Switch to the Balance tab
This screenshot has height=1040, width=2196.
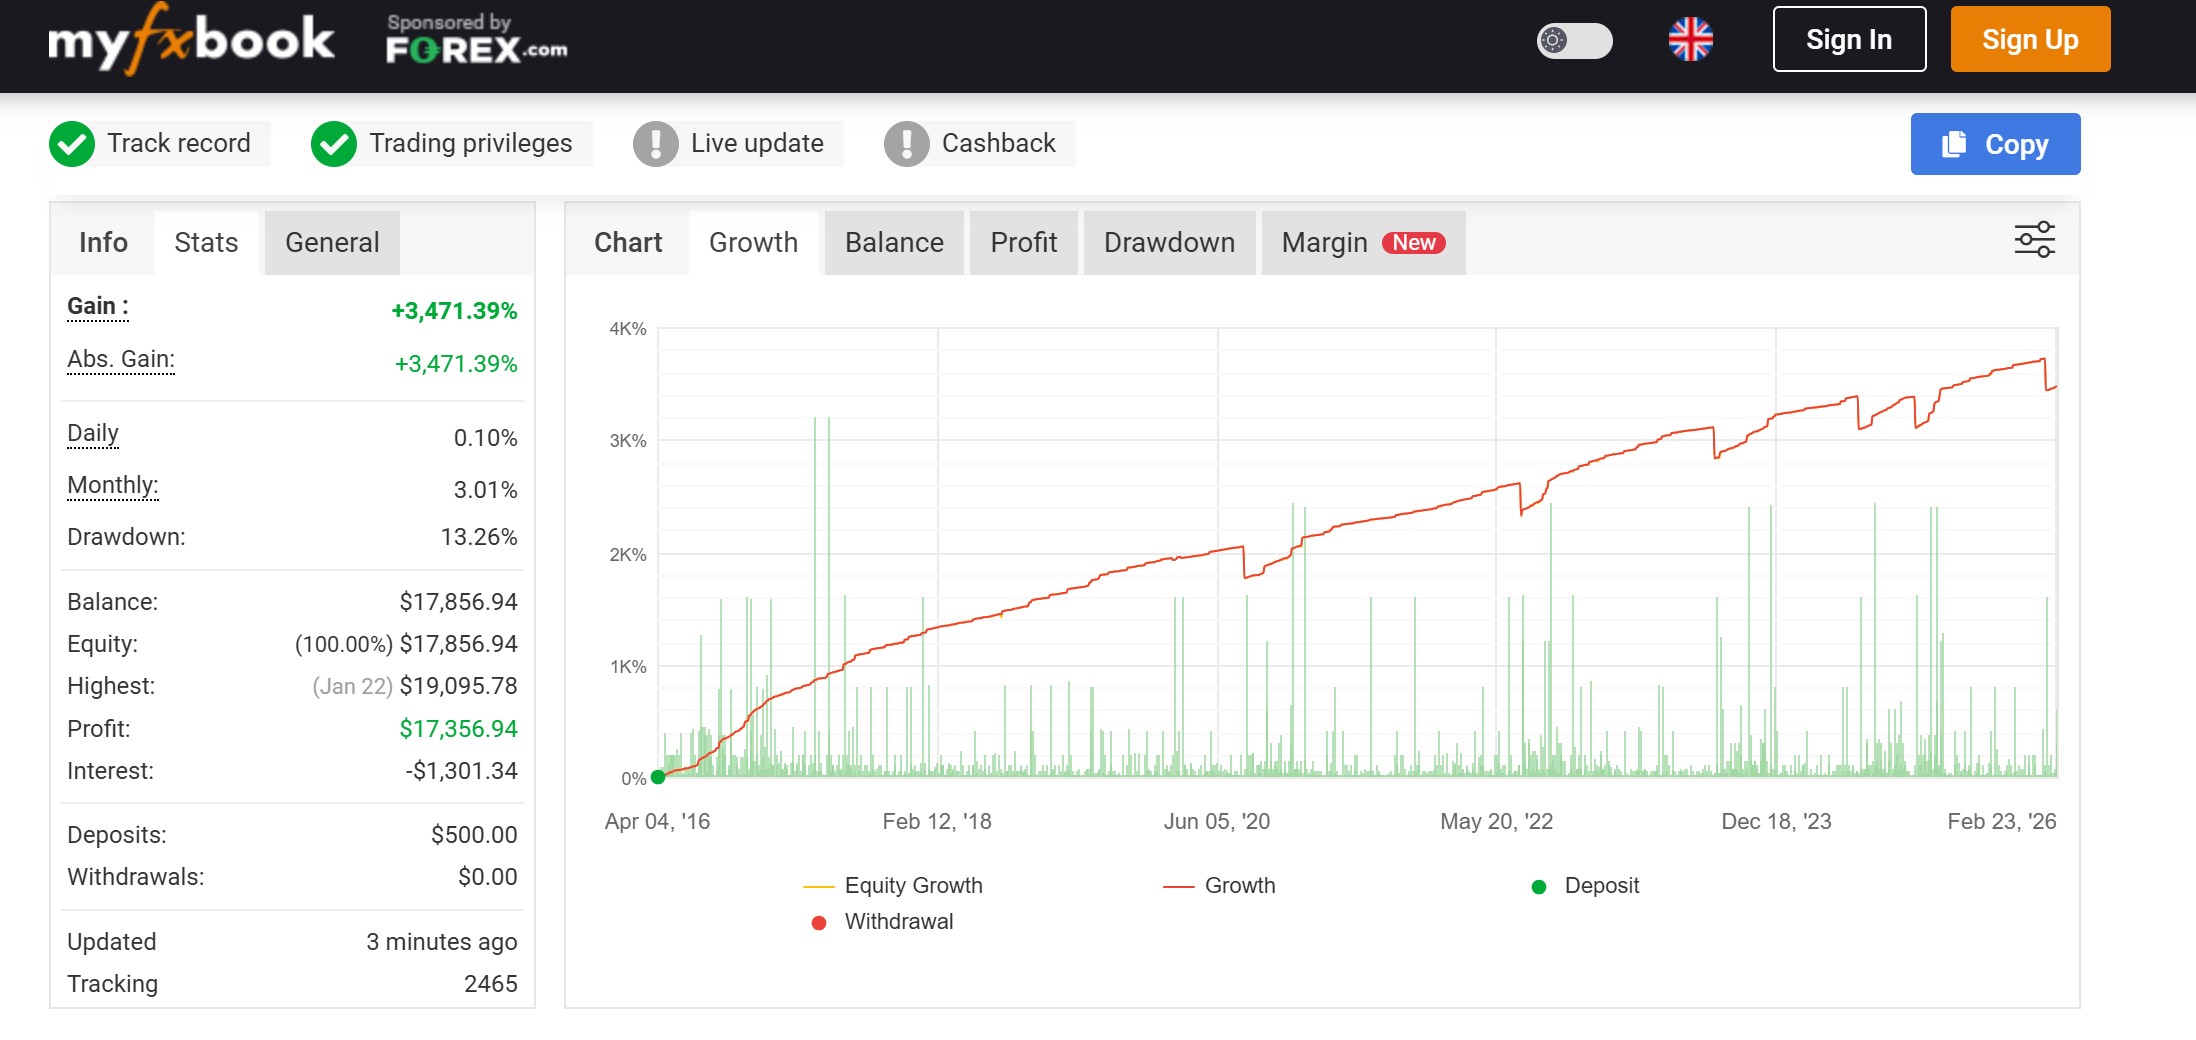(893, 242)
